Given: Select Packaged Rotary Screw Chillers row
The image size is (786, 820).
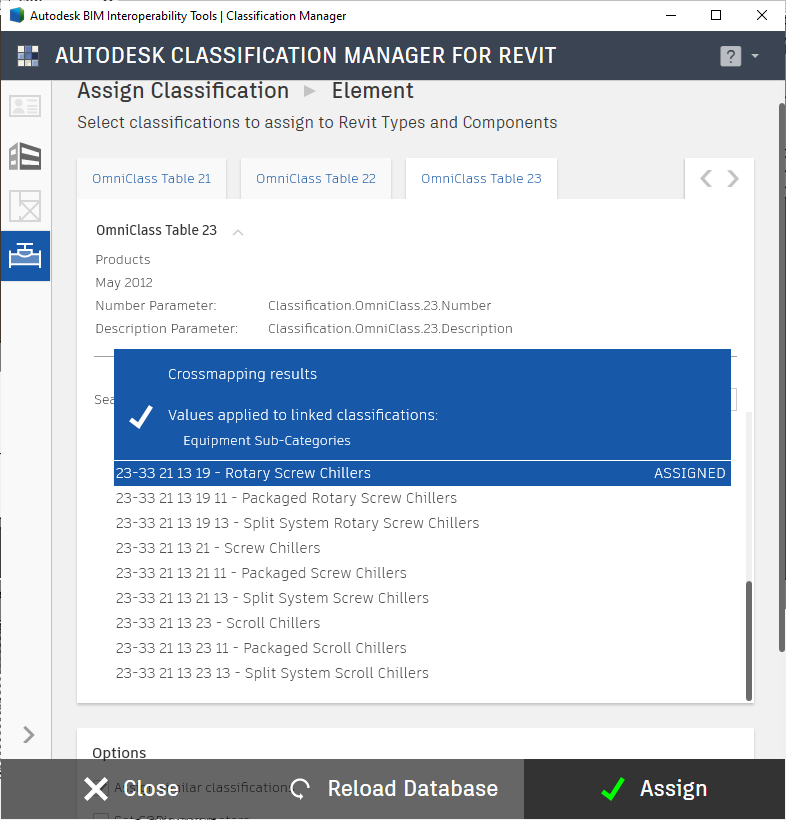Looking at the screenshot, I should tap(422, 498).
